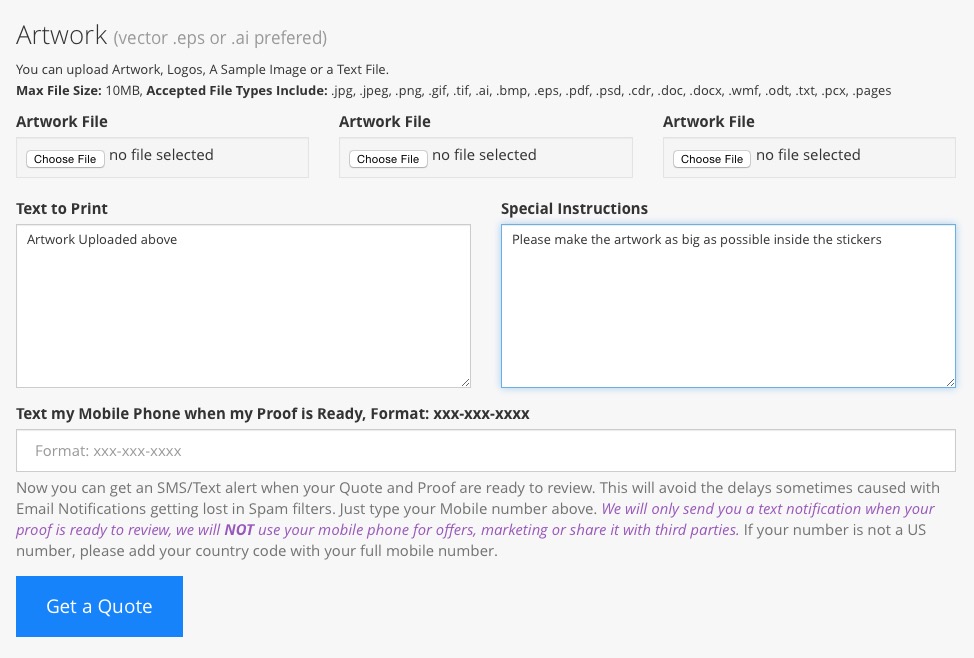
Task: Click the first Artwork File label
Action: click(62, 122)
